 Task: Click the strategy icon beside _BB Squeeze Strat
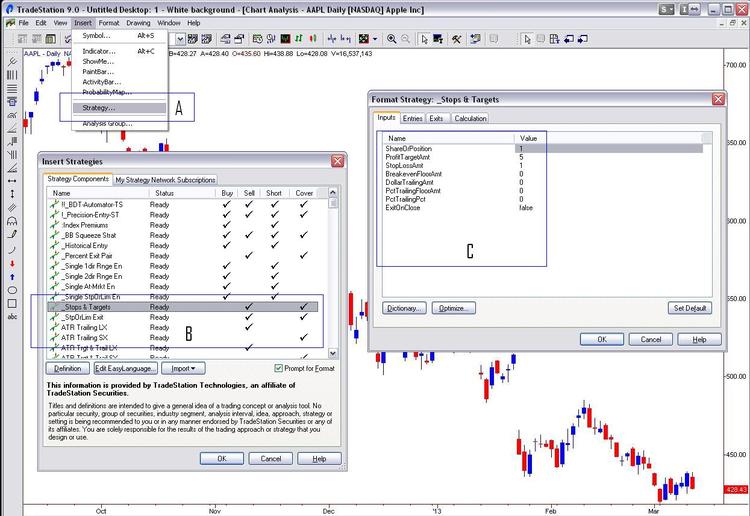(x=54, y=235)
